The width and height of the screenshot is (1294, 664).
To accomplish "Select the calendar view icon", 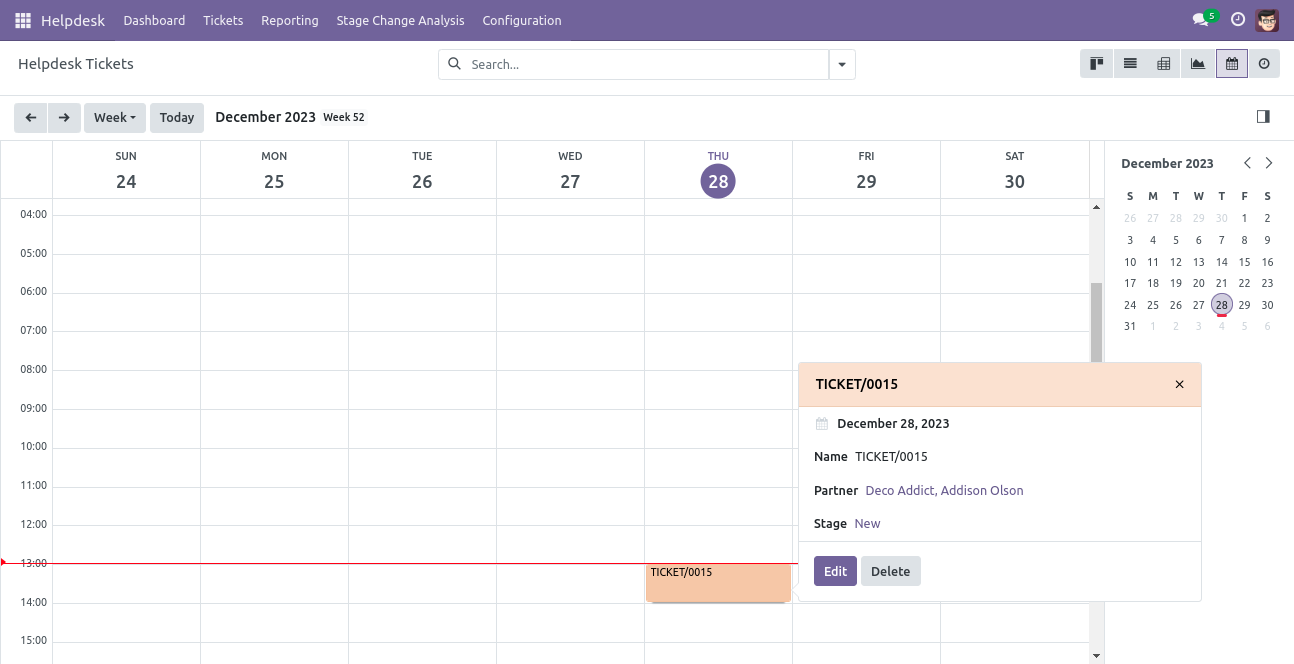I will [x=1232, y=64].
